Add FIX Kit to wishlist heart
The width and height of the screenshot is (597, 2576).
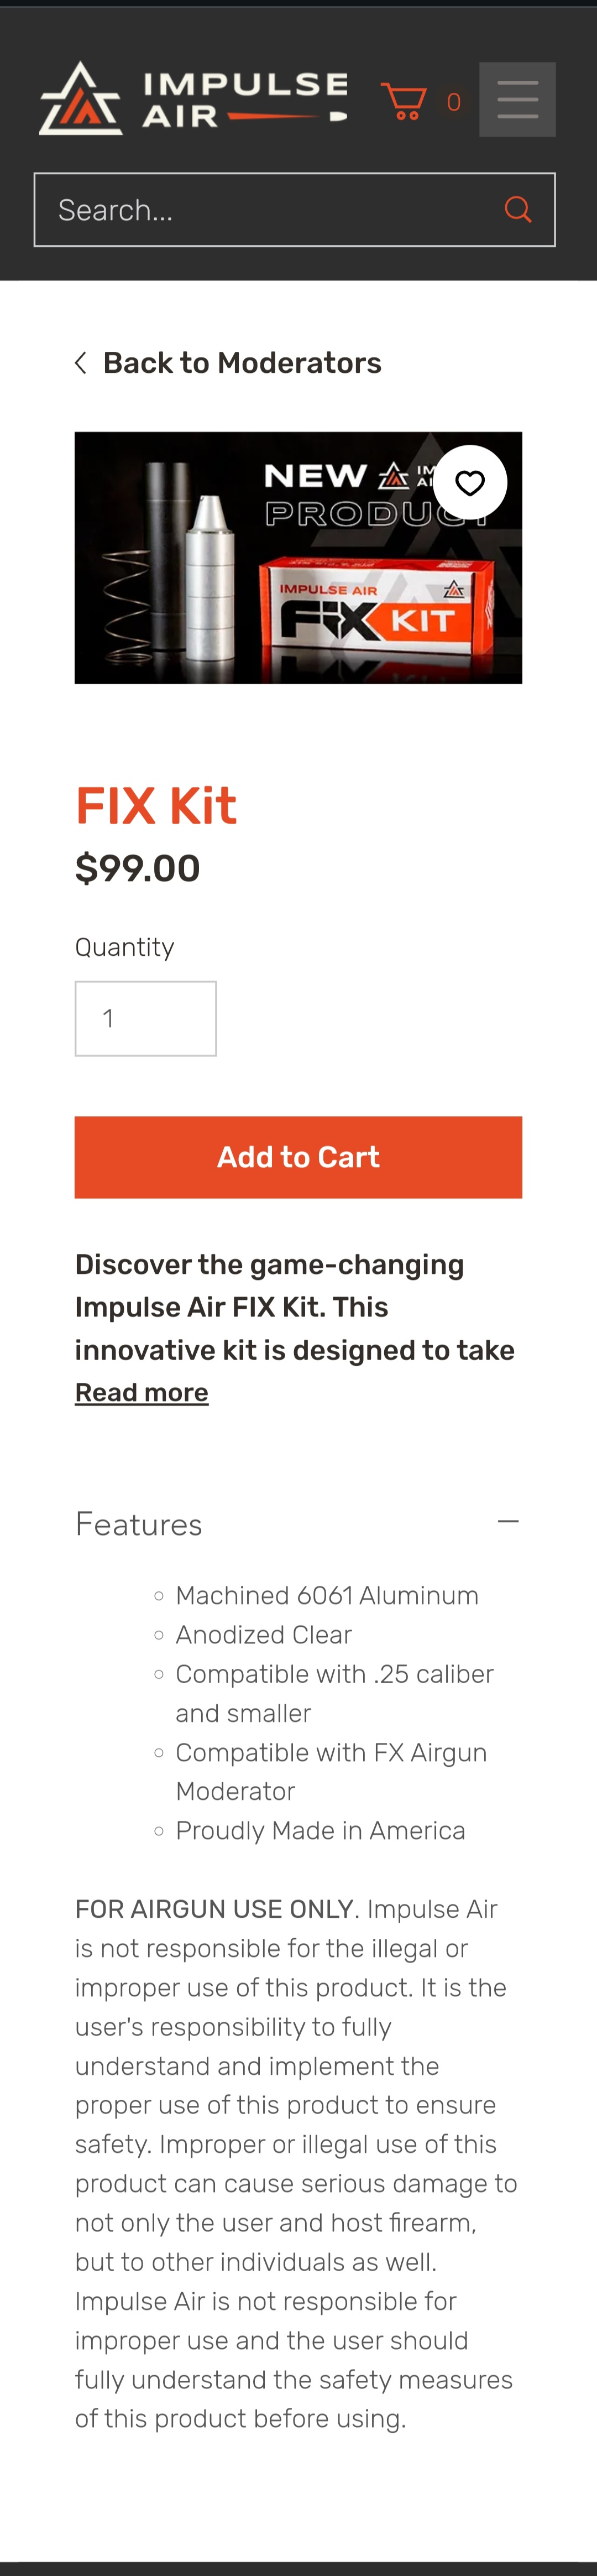470,483
